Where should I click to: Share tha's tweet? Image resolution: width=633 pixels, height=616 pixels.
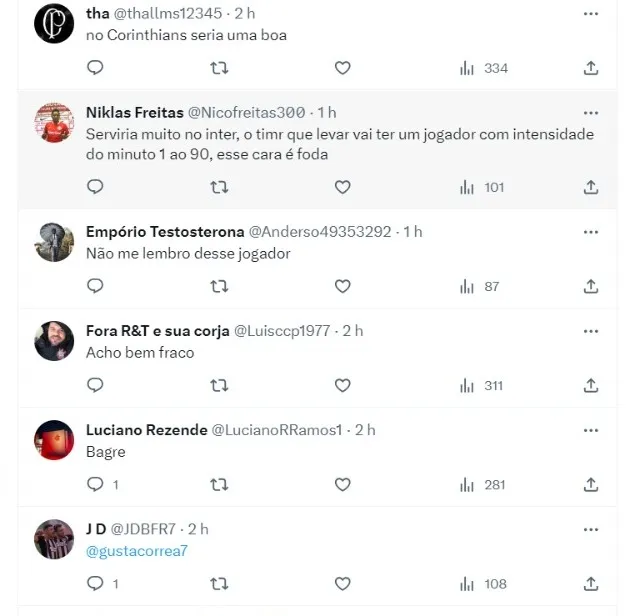(591, 68)
